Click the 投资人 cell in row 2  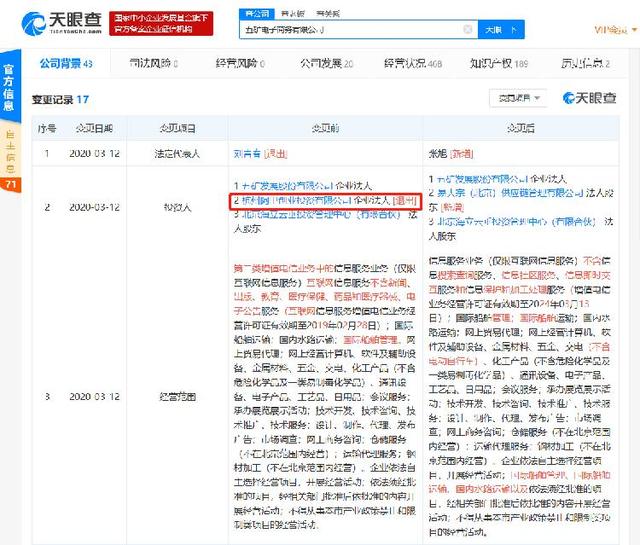177,207
